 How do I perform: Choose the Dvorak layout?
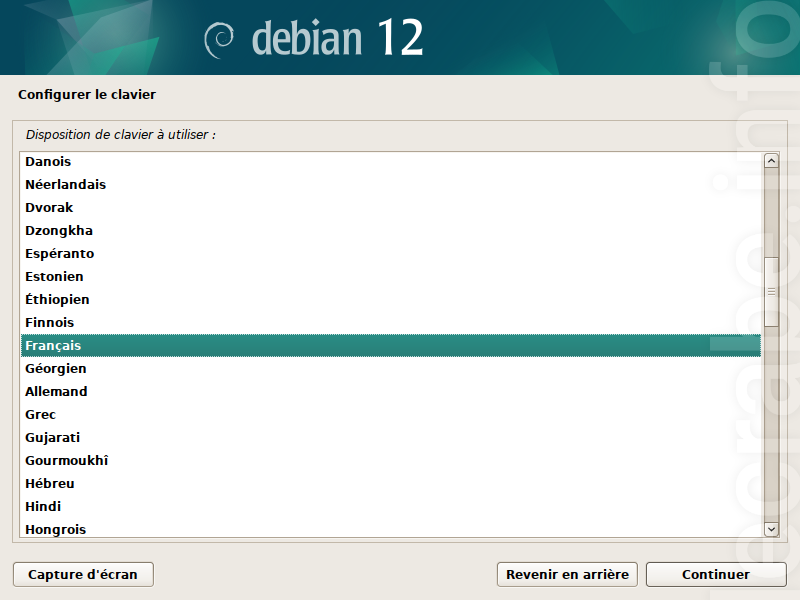pyautogui.click(x=391, y=208)
